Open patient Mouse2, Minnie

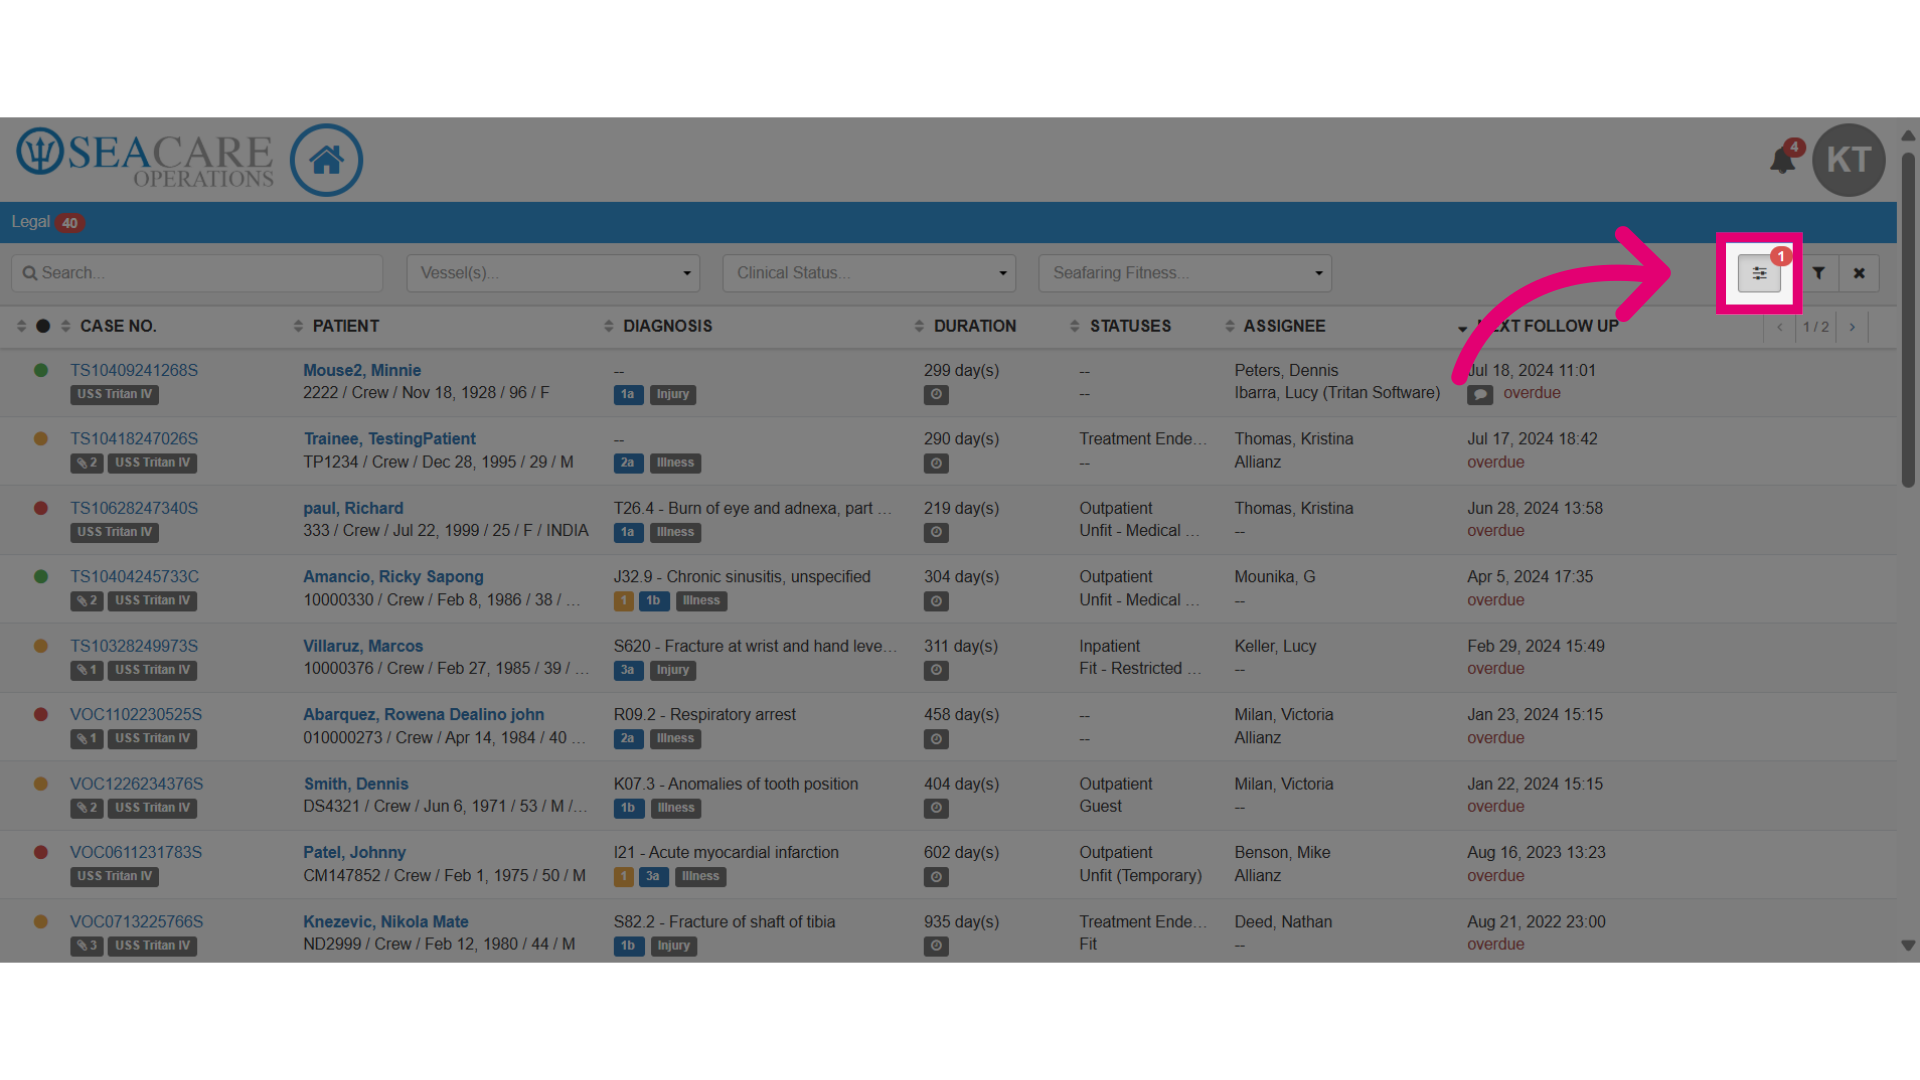click(x=362, y=371)
